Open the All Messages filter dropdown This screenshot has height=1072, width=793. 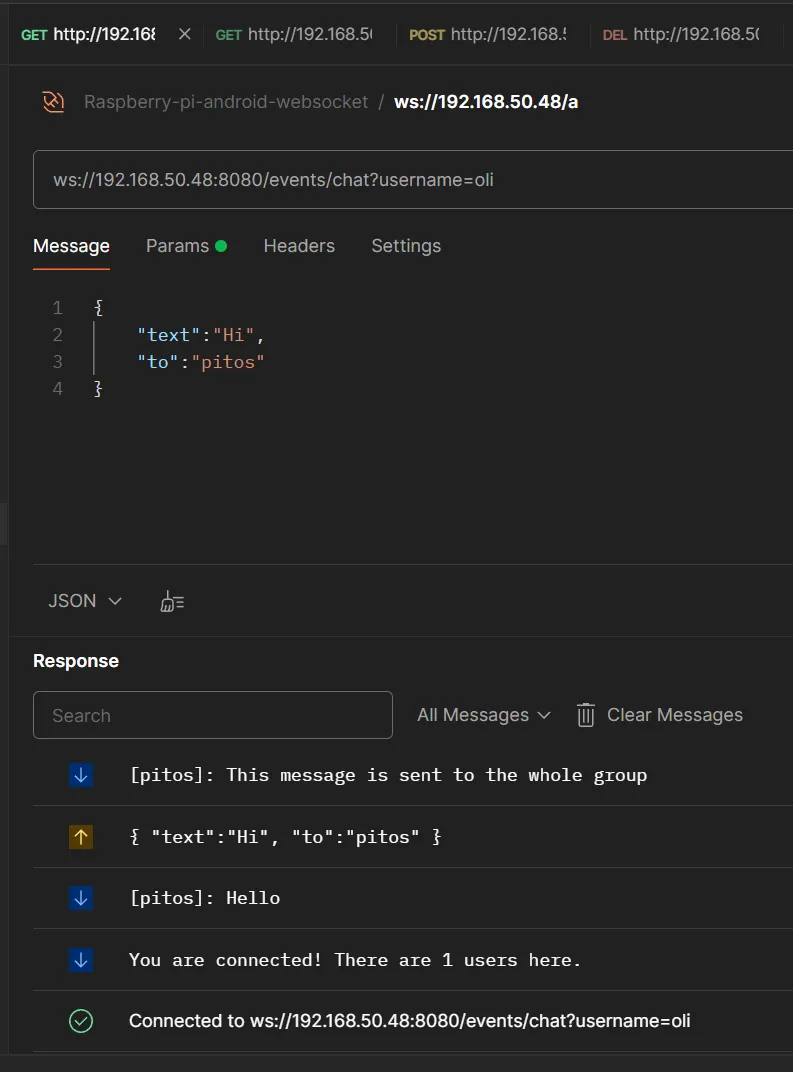(484, 715)
